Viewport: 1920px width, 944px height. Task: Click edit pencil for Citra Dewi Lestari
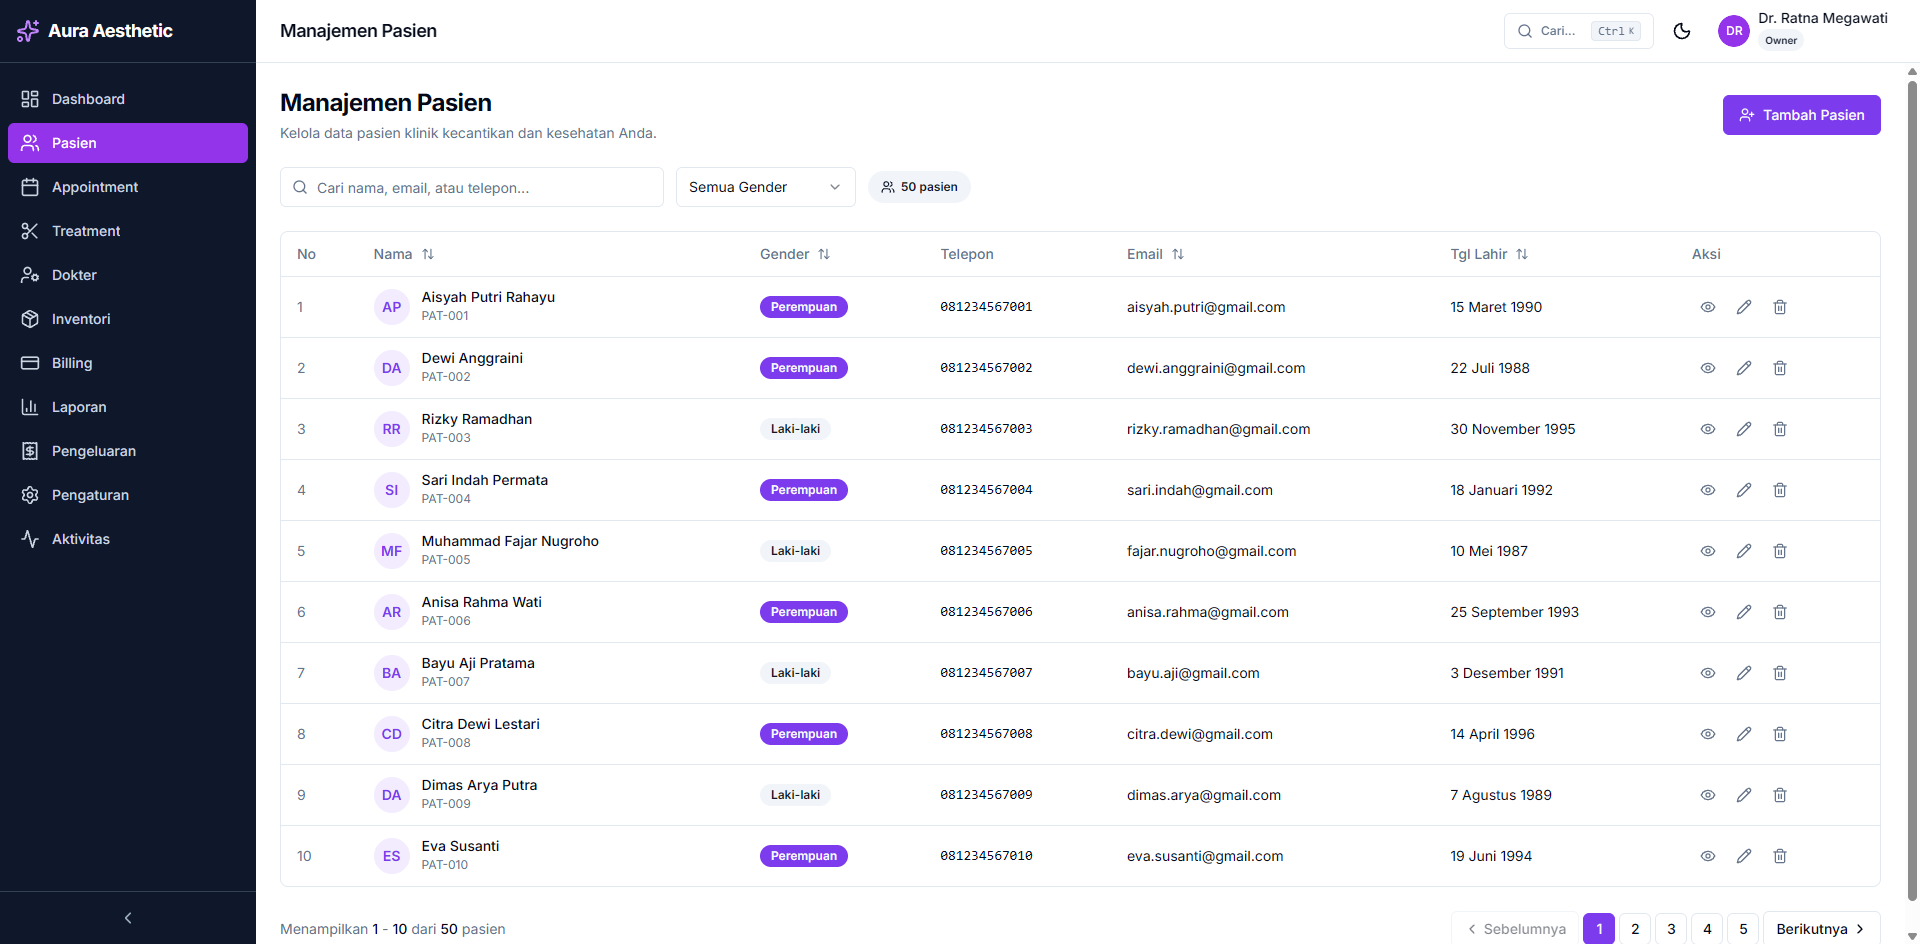pyautogui.click(x=1744, y=734)
